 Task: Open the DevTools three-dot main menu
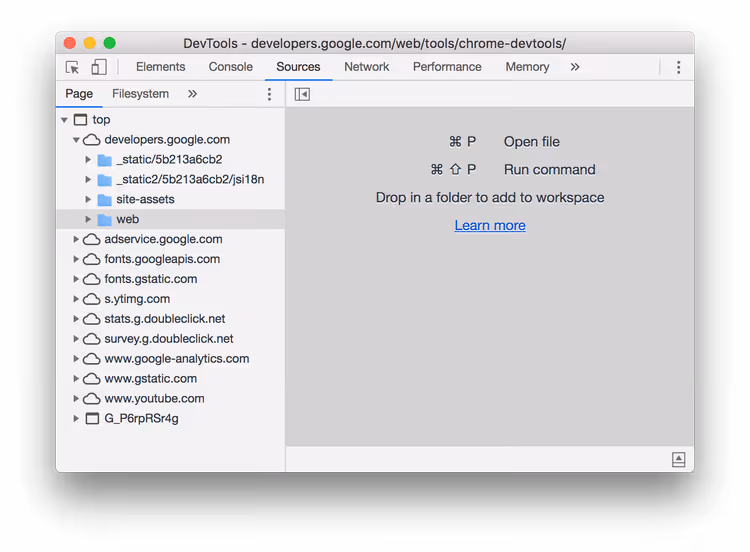tap(678, 67)
